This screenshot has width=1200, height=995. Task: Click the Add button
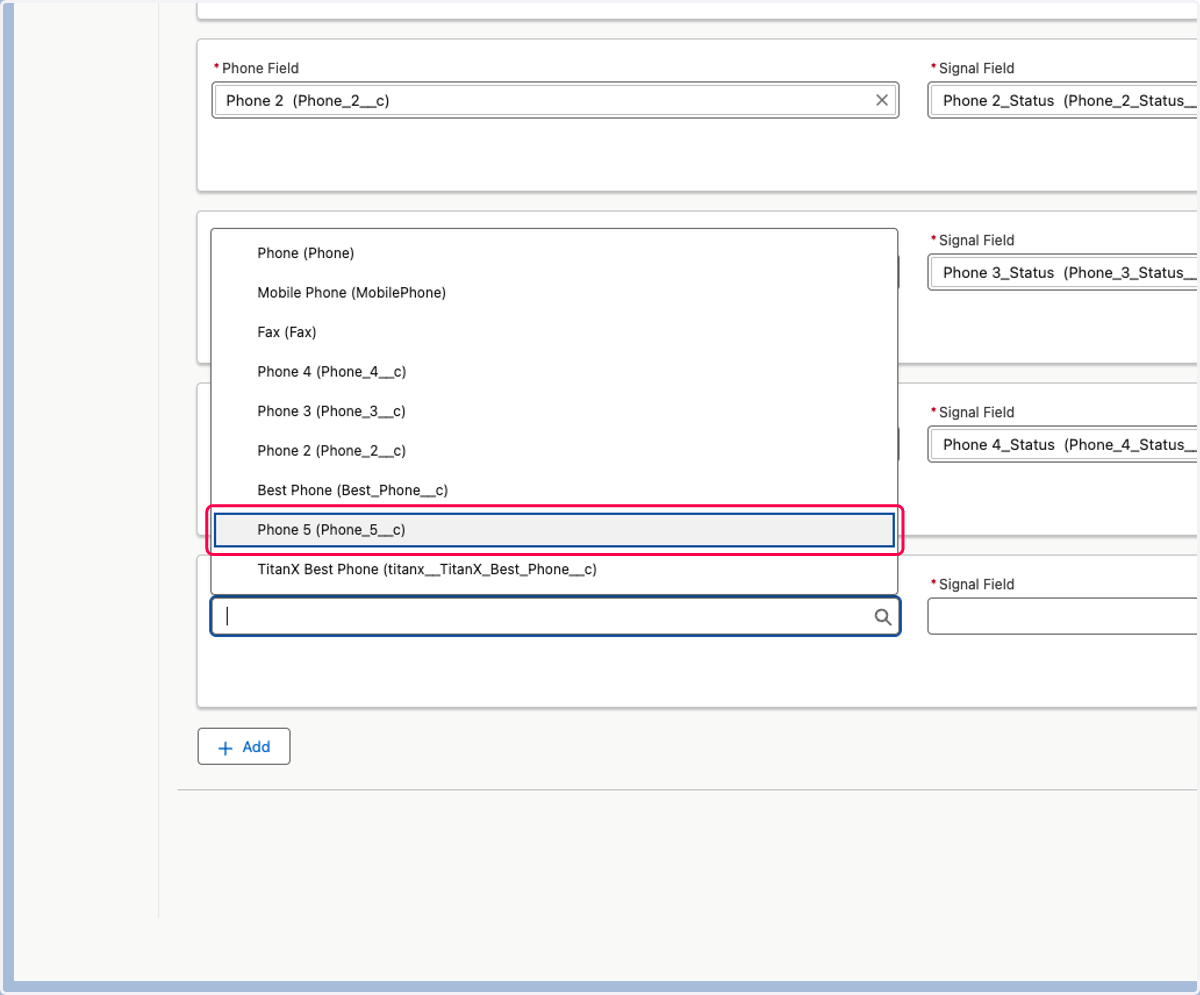pos(244,747)
